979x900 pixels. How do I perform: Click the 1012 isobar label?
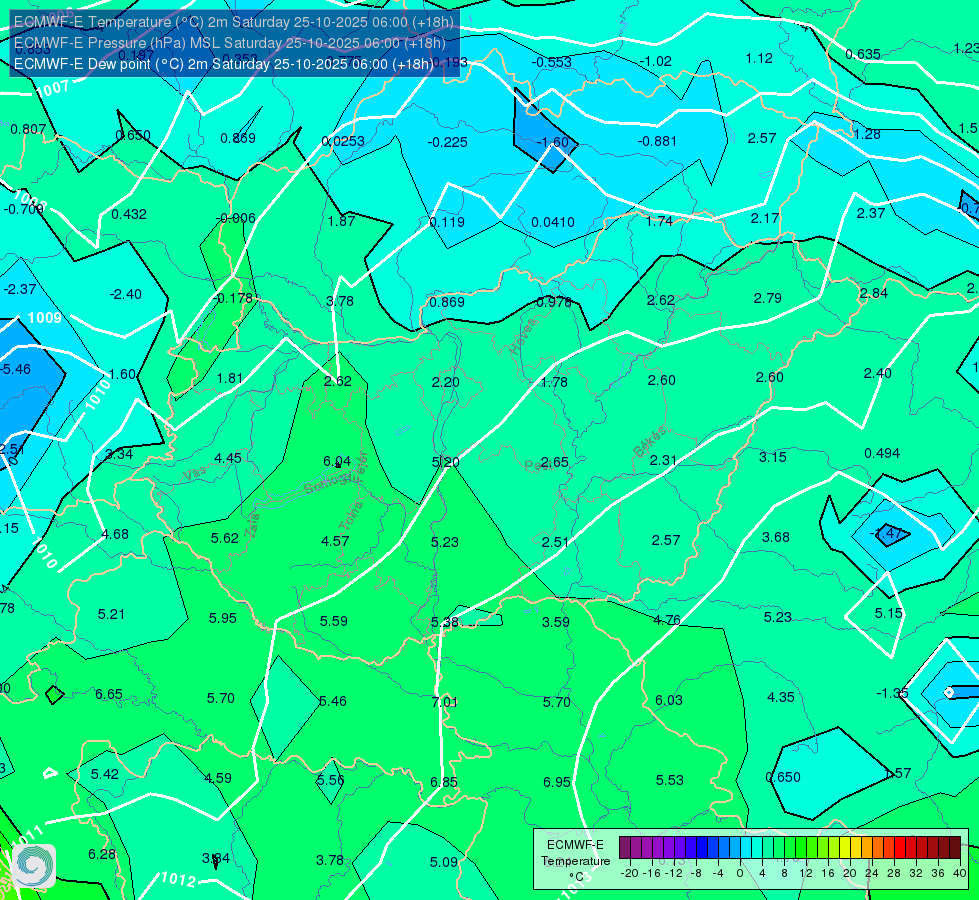[x=179, y=880]
